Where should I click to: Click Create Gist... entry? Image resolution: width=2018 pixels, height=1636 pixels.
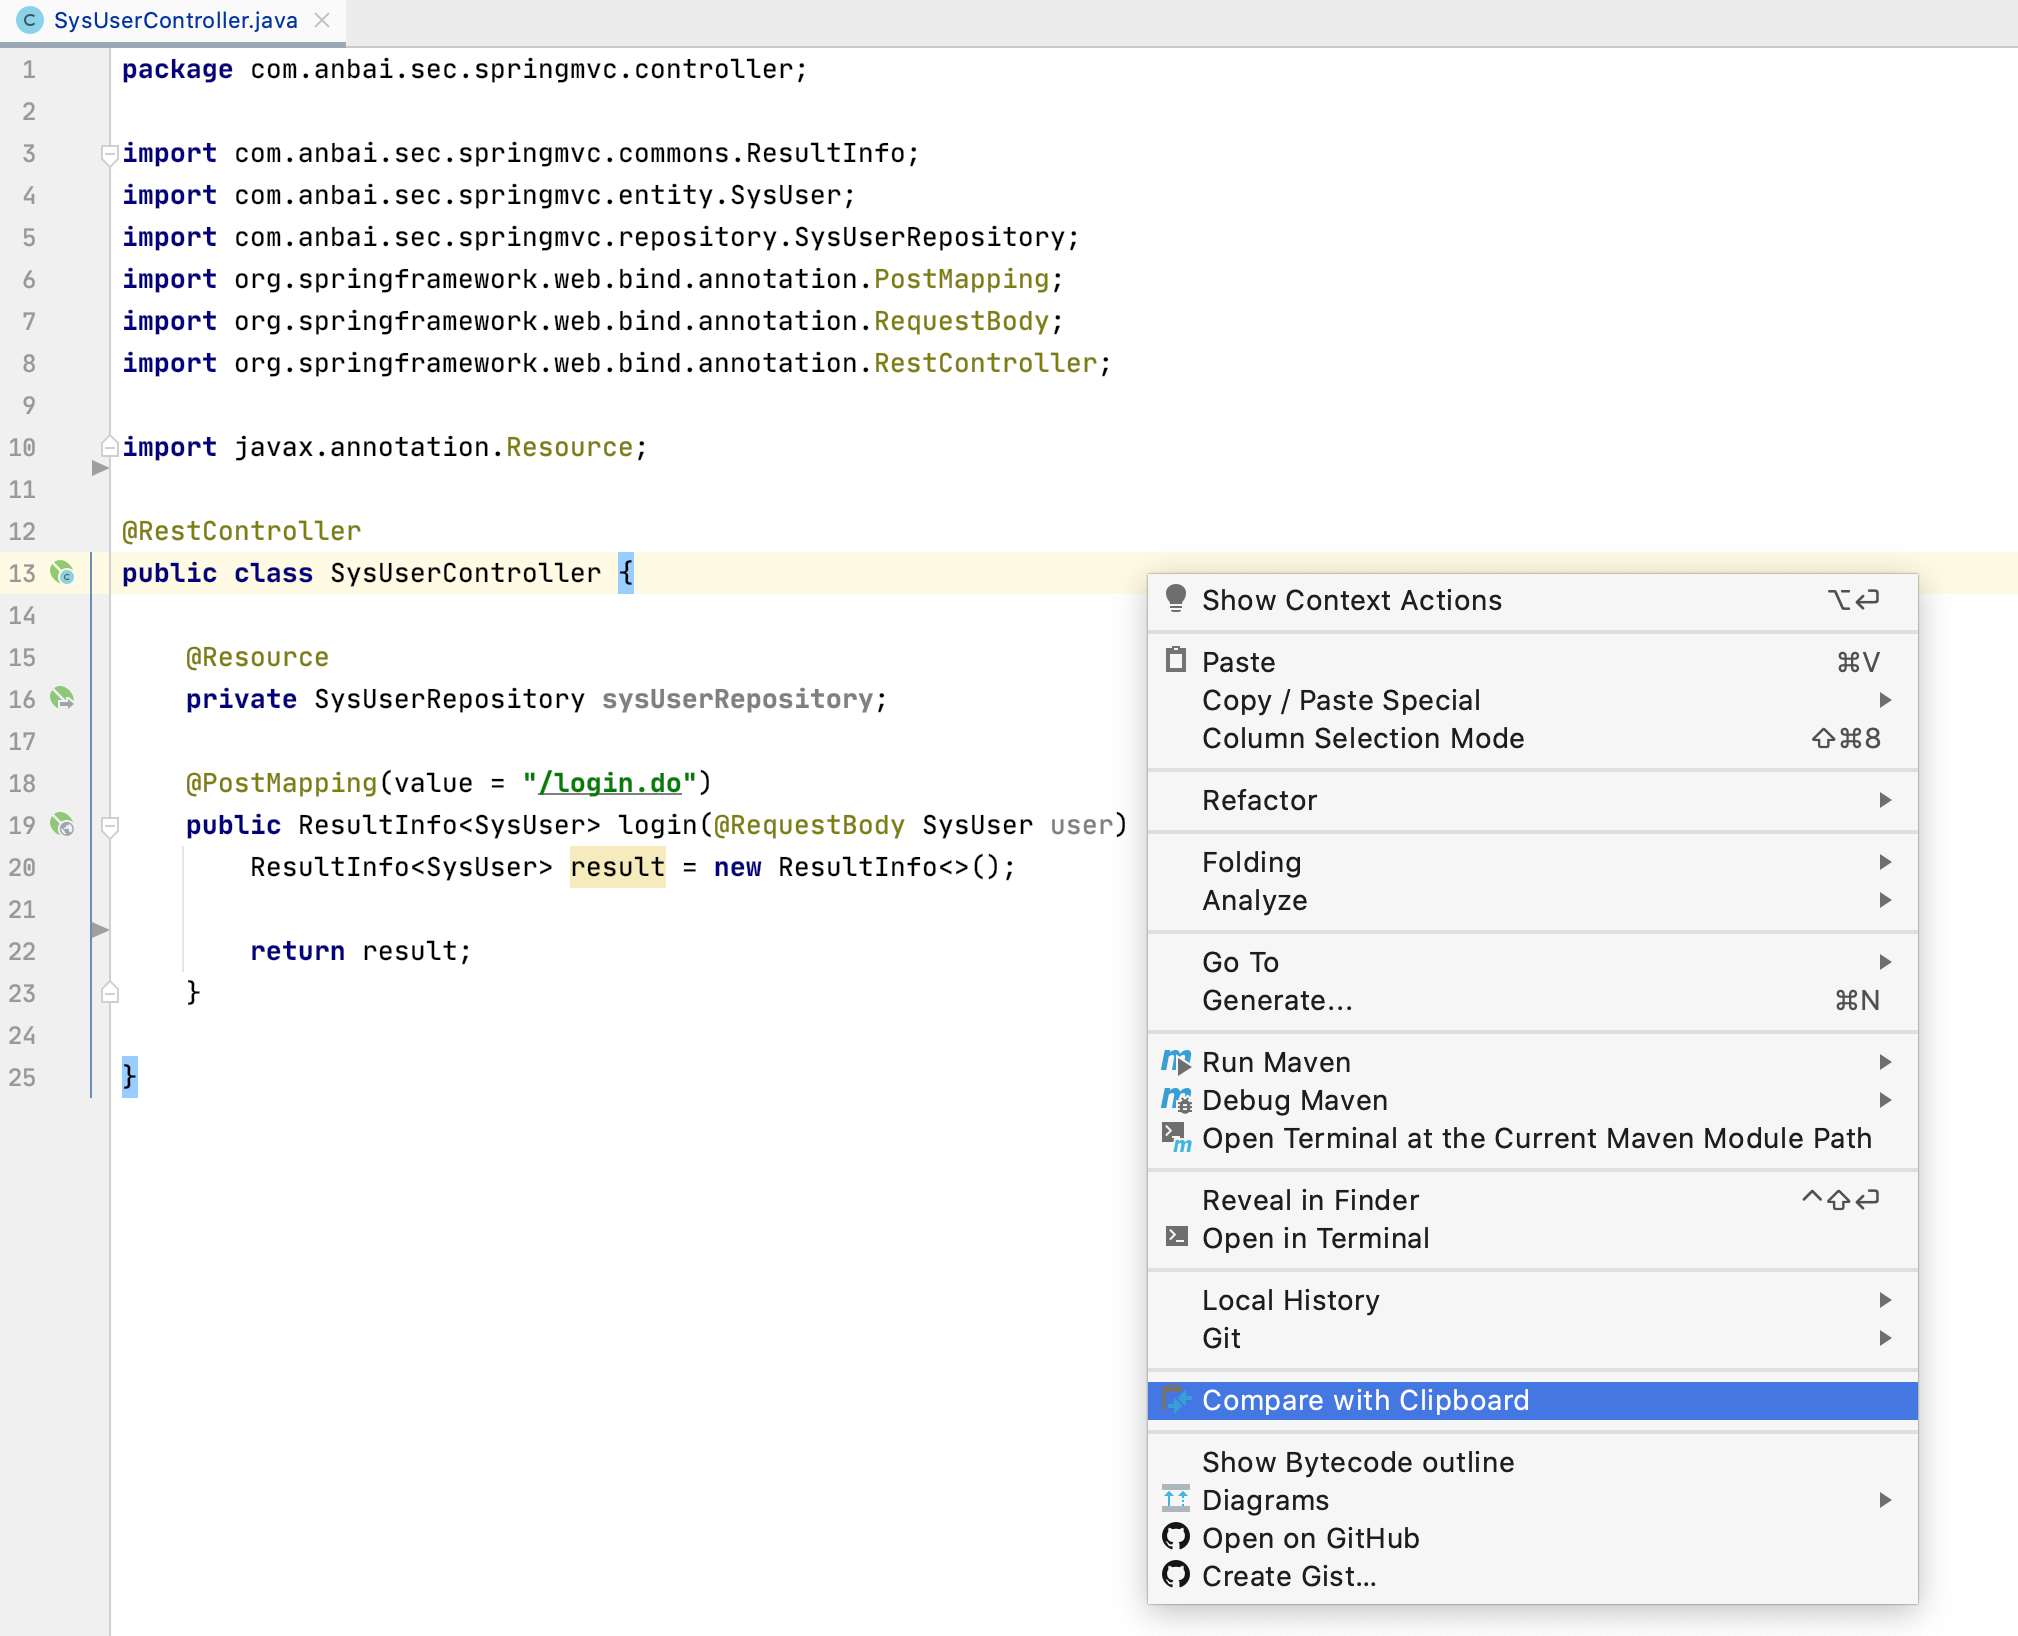[x=1288, y=1576]
